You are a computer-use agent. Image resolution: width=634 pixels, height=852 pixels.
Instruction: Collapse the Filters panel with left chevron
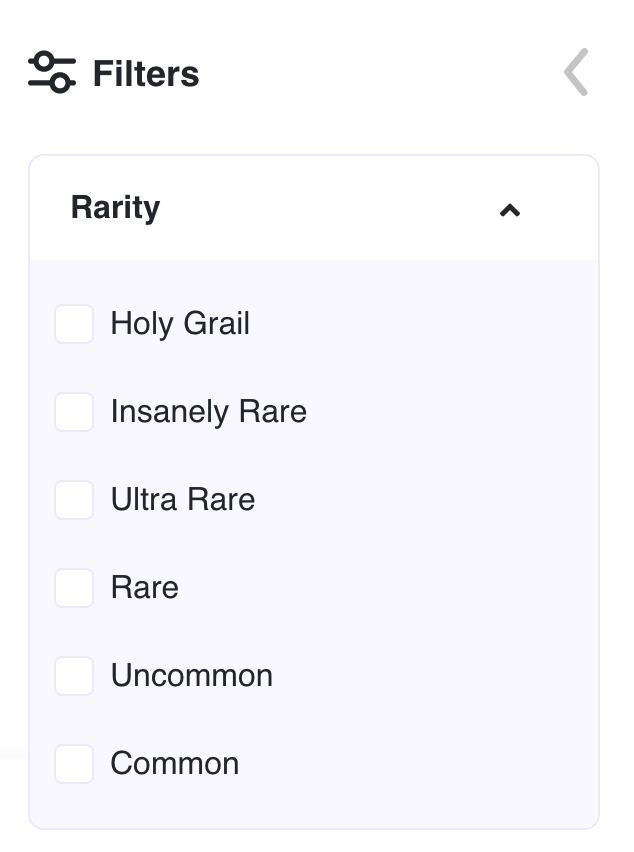click(576, 73)
